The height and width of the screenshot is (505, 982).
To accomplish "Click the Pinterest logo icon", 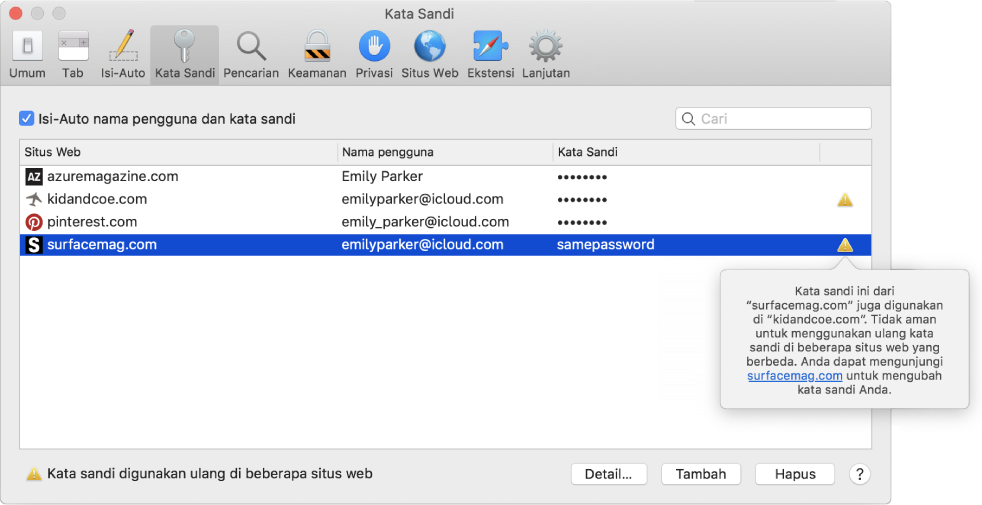I will 34,222.
